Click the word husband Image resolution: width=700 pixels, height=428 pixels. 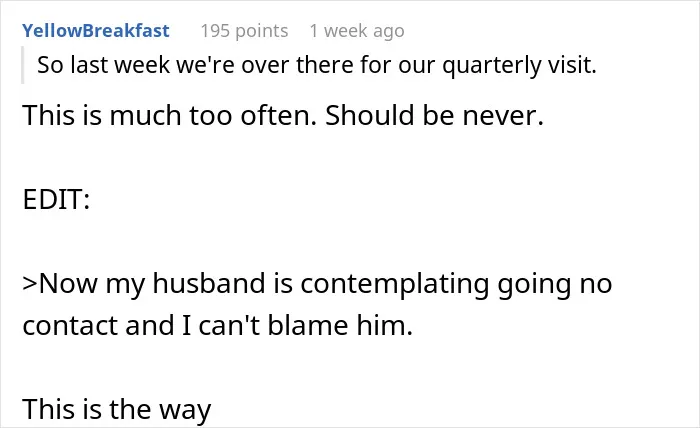(209, 283)
